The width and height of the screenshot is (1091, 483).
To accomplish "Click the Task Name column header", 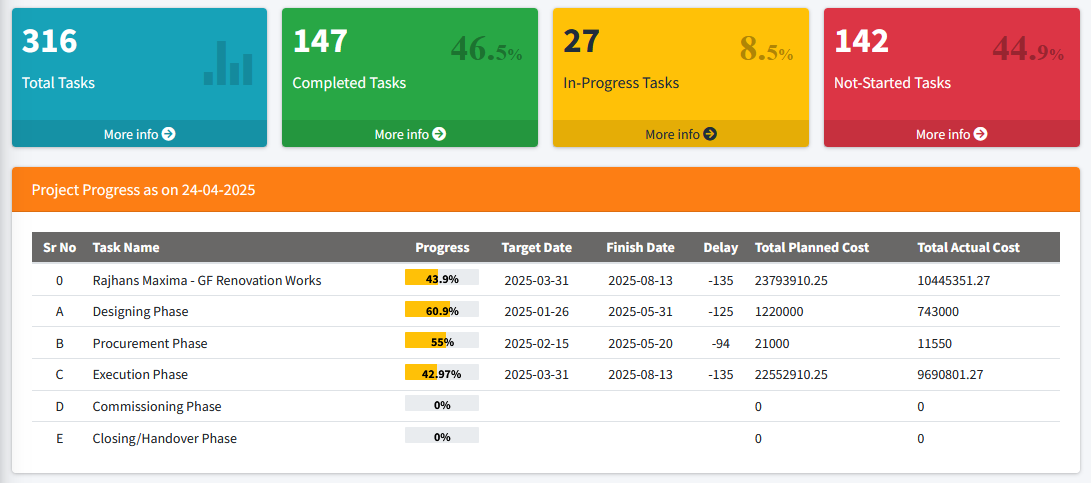I will click(126, 247).
